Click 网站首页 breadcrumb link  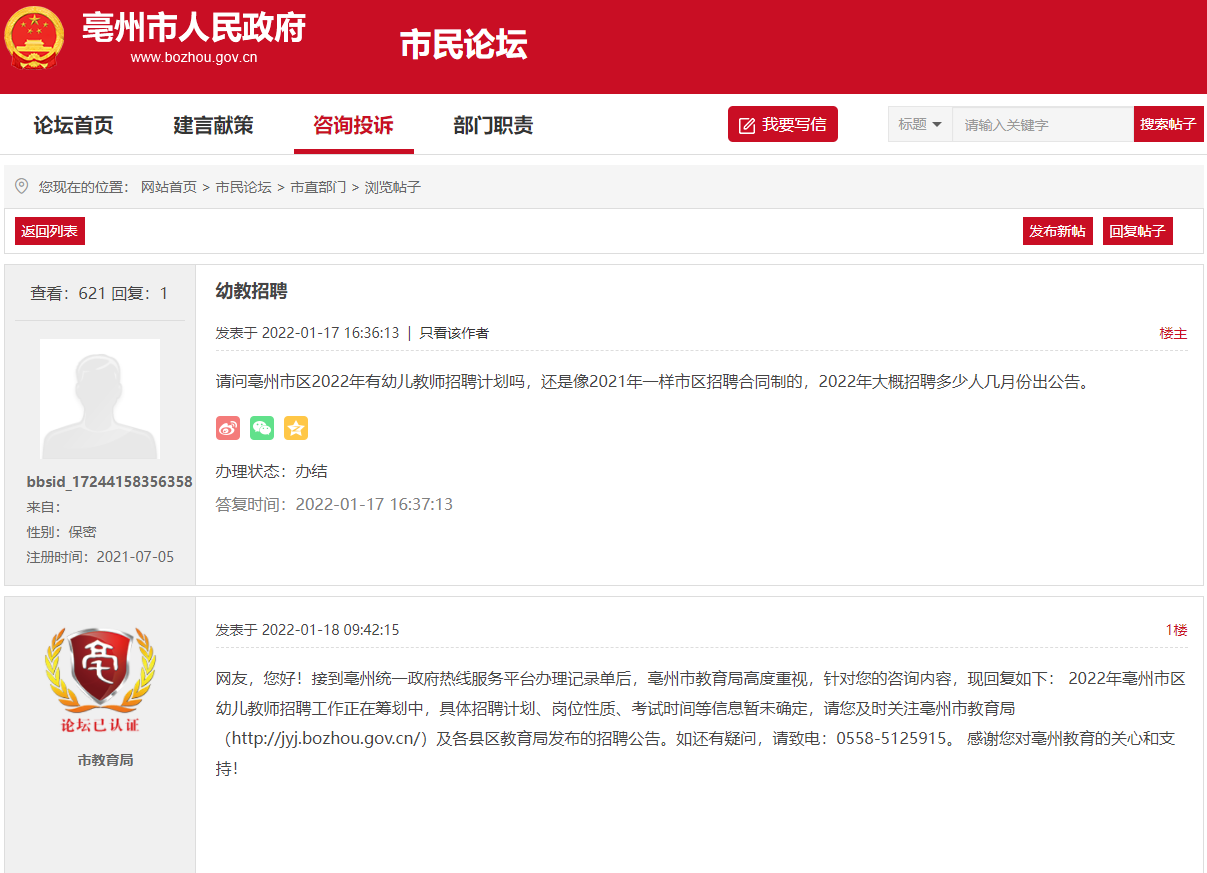click(169, 187)
